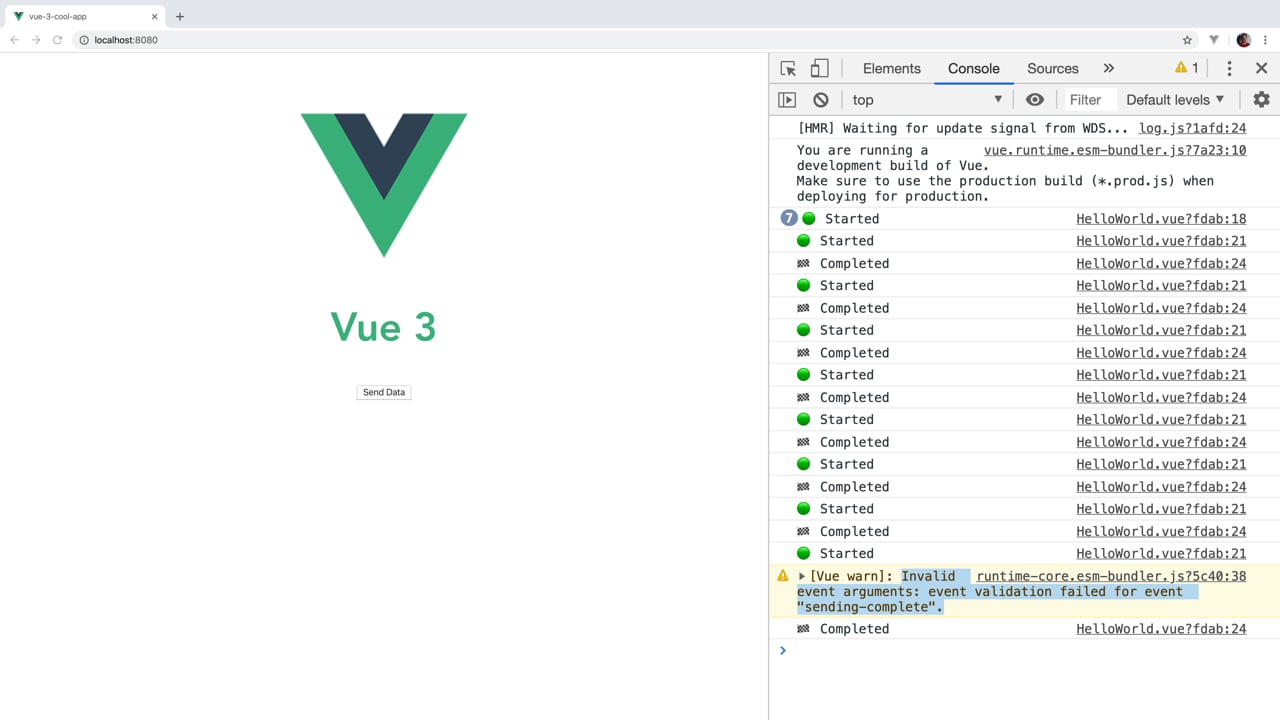Screen dimensions: 1280x720
Task: Reload the page
Action: [x=57, y=40]
